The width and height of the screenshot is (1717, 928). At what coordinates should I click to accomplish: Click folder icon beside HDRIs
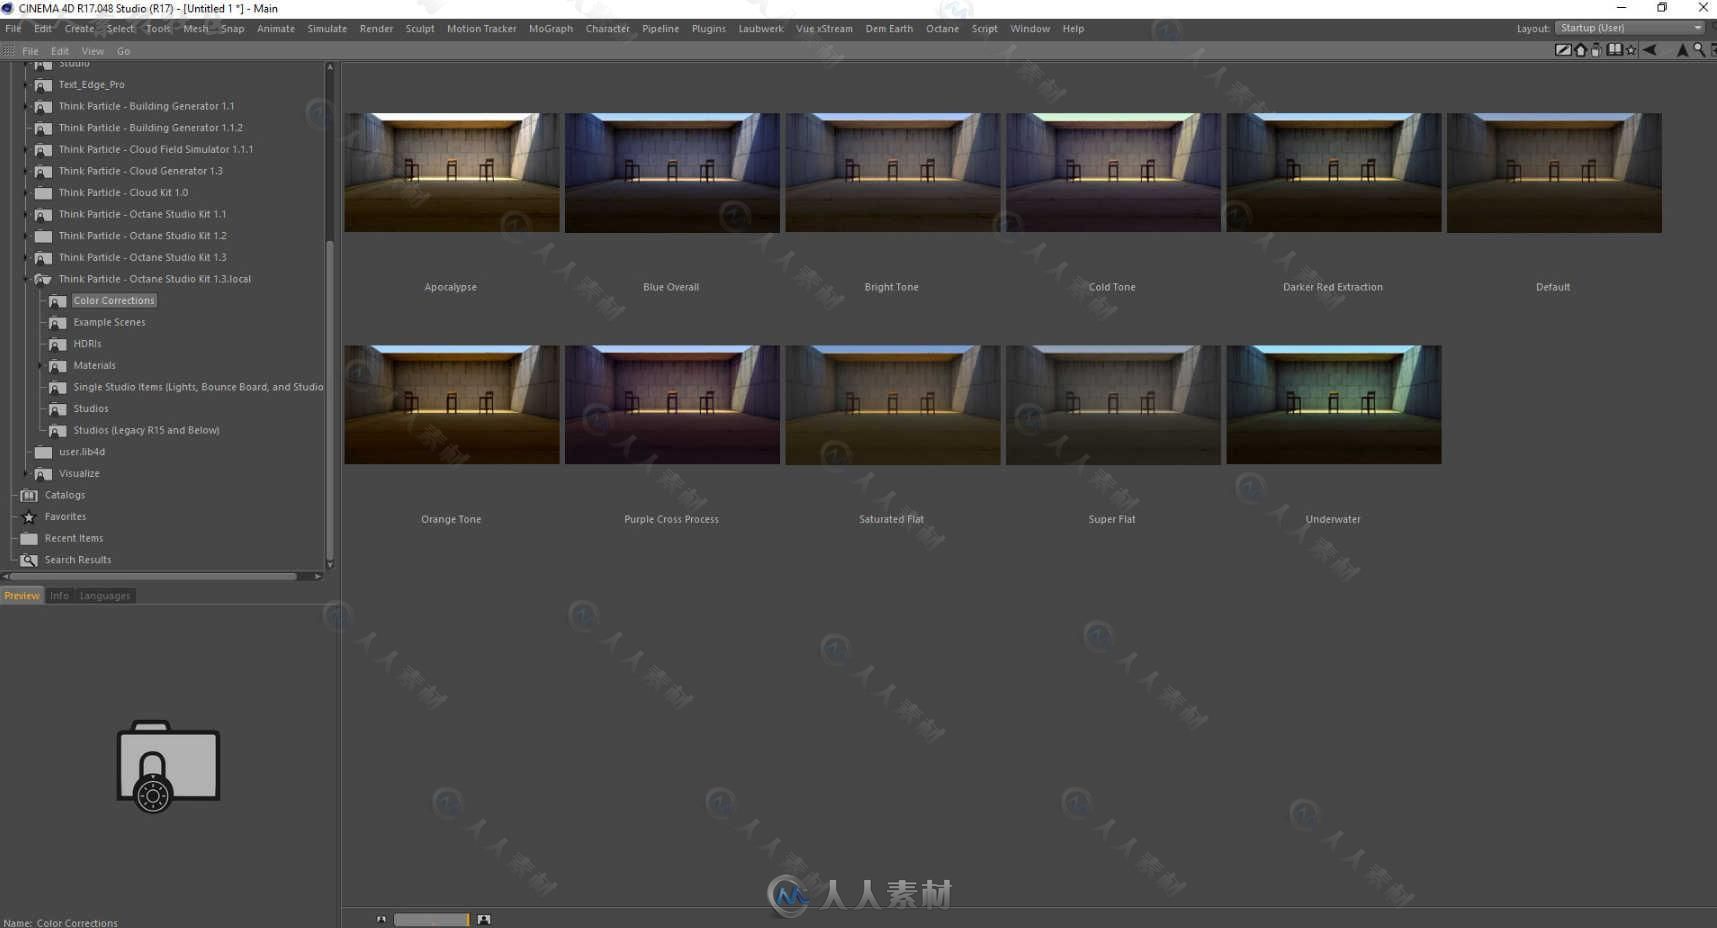tap(58, 344)
